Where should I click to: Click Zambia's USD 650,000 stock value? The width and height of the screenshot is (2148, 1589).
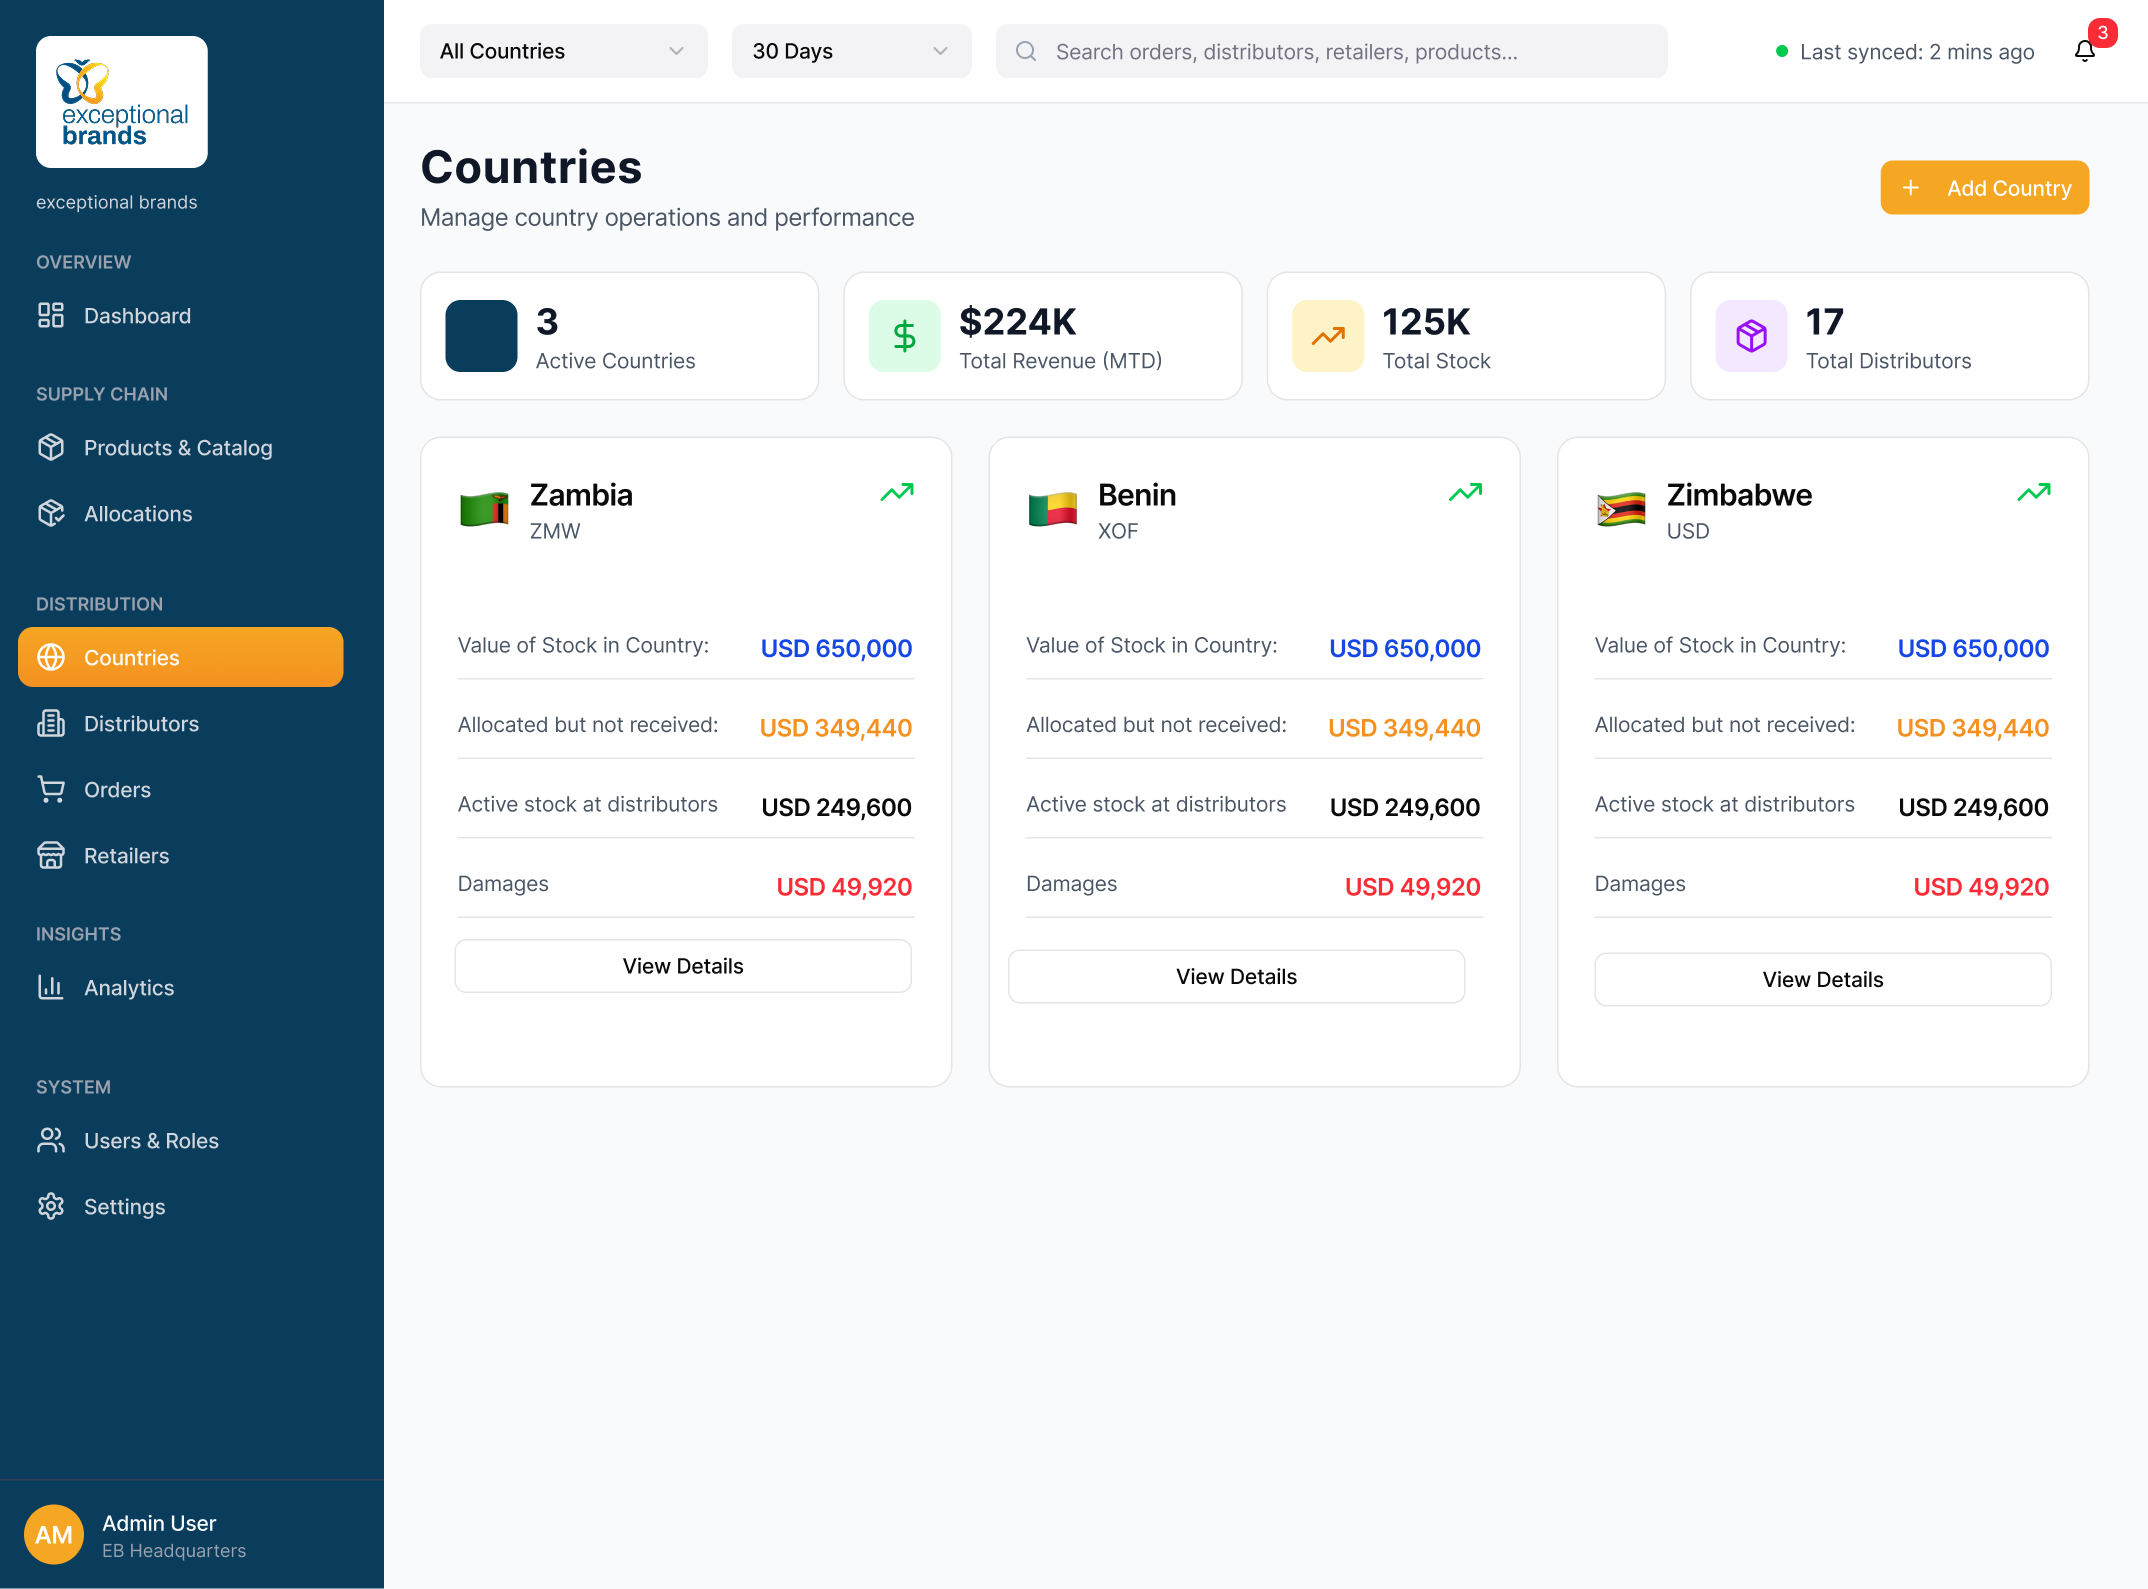(836, 648)
